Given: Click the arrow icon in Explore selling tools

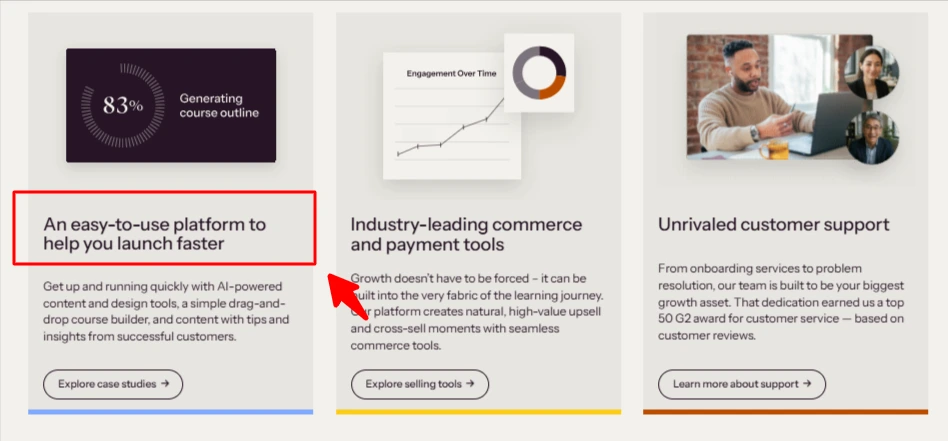Looking at the screenshot, I should click(x=470, y=384).
